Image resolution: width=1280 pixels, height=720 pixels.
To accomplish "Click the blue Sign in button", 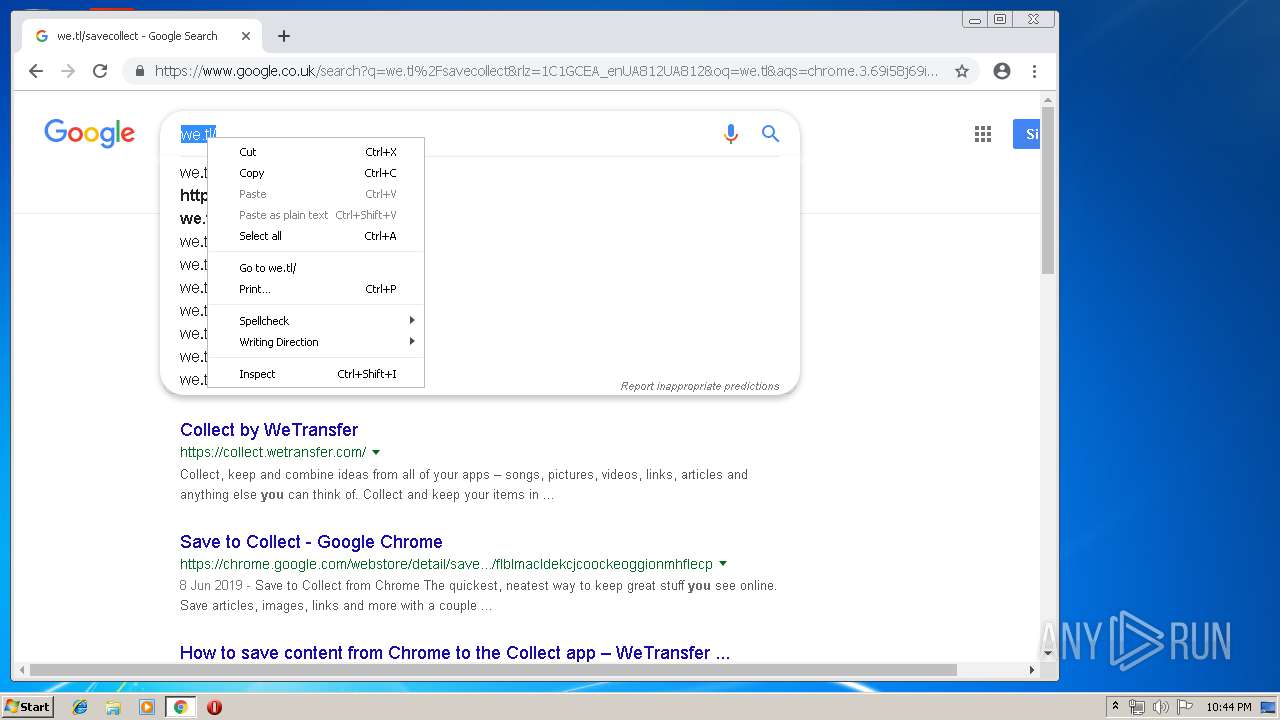I will pos(1027,134).
